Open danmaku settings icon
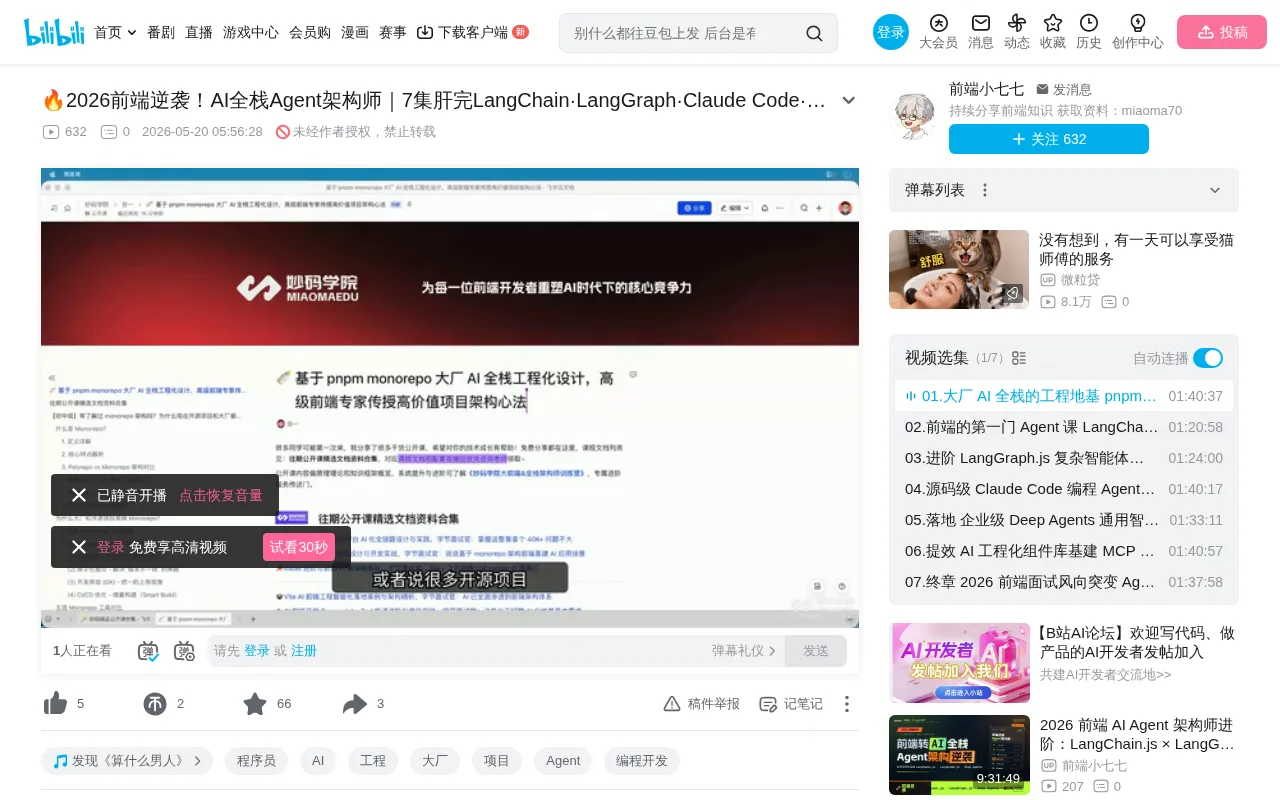The image size is (1280, 800). click(184, 651)
